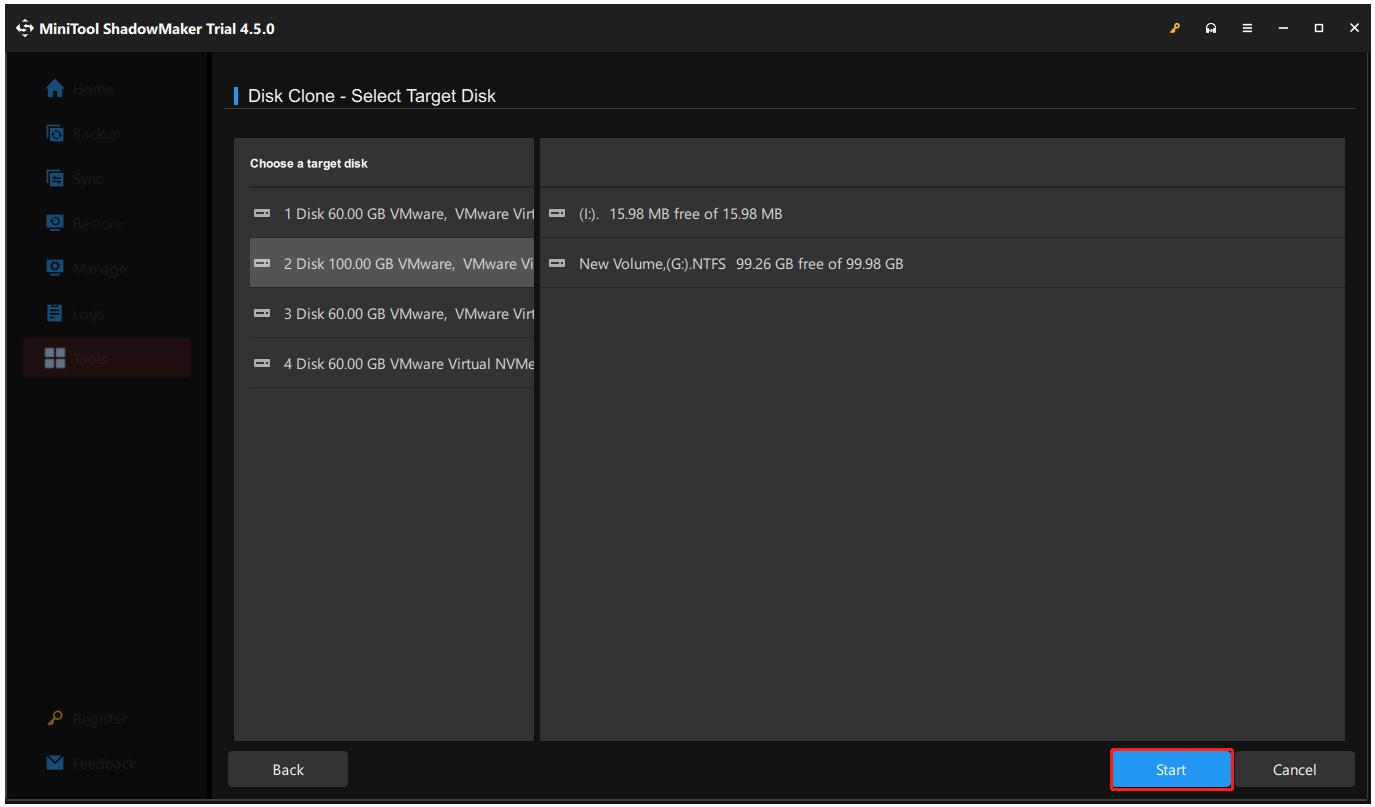The height and width of the screenshot is (807, 1375).
Task: Click the (I:) 15.98 MB free partition
Action: (x=680, y=214)
